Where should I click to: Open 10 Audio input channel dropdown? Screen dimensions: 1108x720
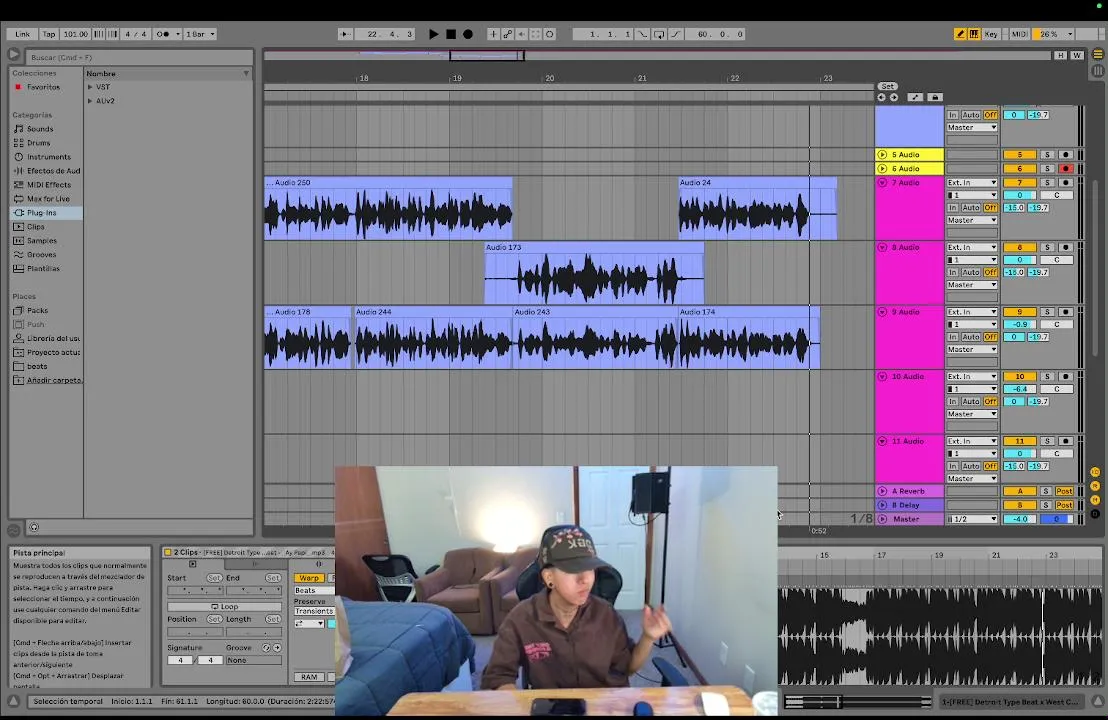coord(972,389)
